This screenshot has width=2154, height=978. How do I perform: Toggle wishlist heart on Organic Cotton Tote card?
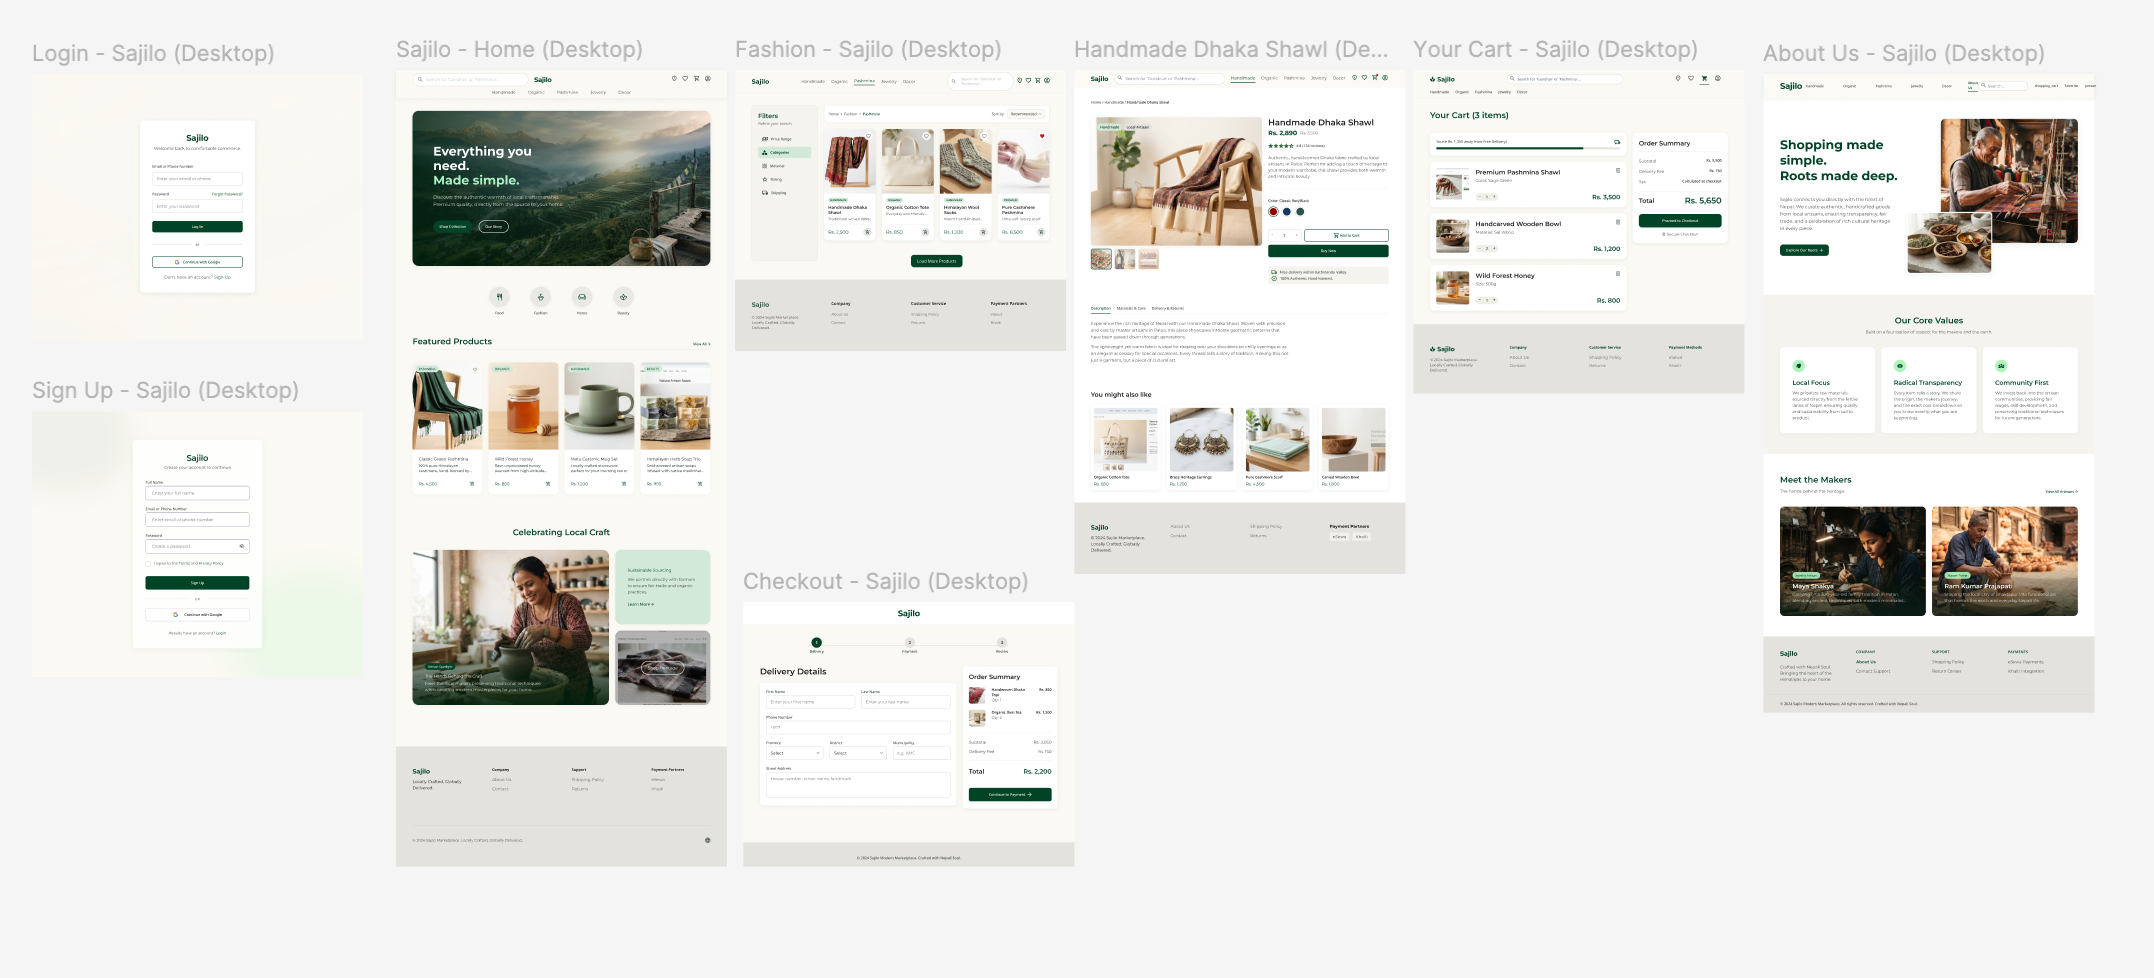click(926, 136)
